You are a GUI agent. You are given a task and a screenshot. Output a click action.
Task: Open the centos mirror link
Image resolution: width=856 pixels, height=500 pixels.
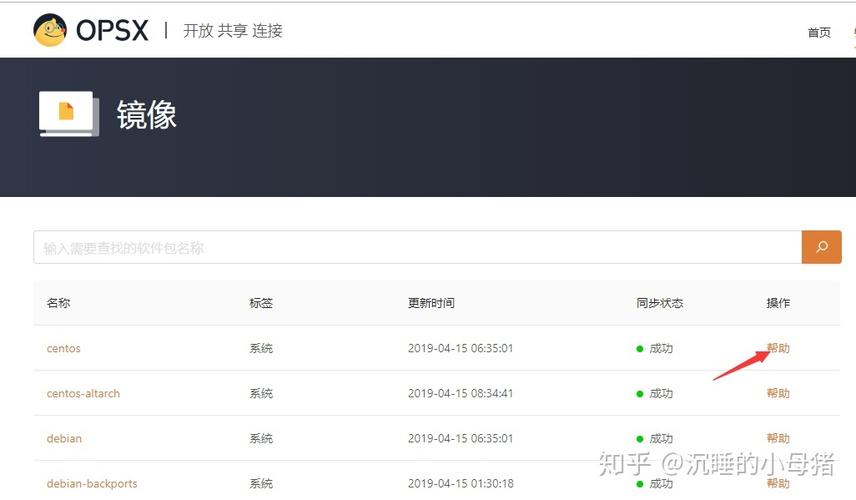coord(63,348)
